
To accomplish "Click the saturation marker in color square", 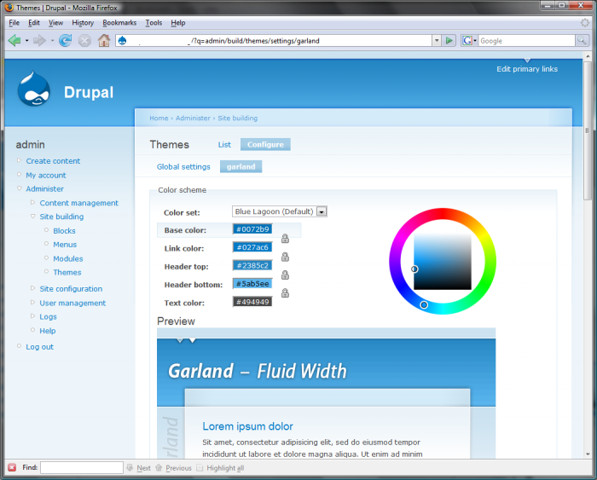I will point(415,269).
